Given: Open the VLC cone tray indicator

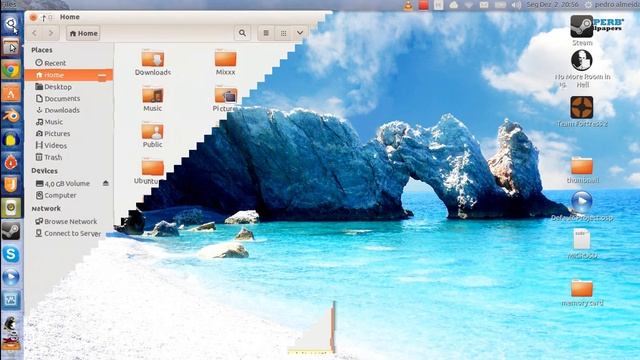Looking at the screenshot, I should (x=408, y=5).
